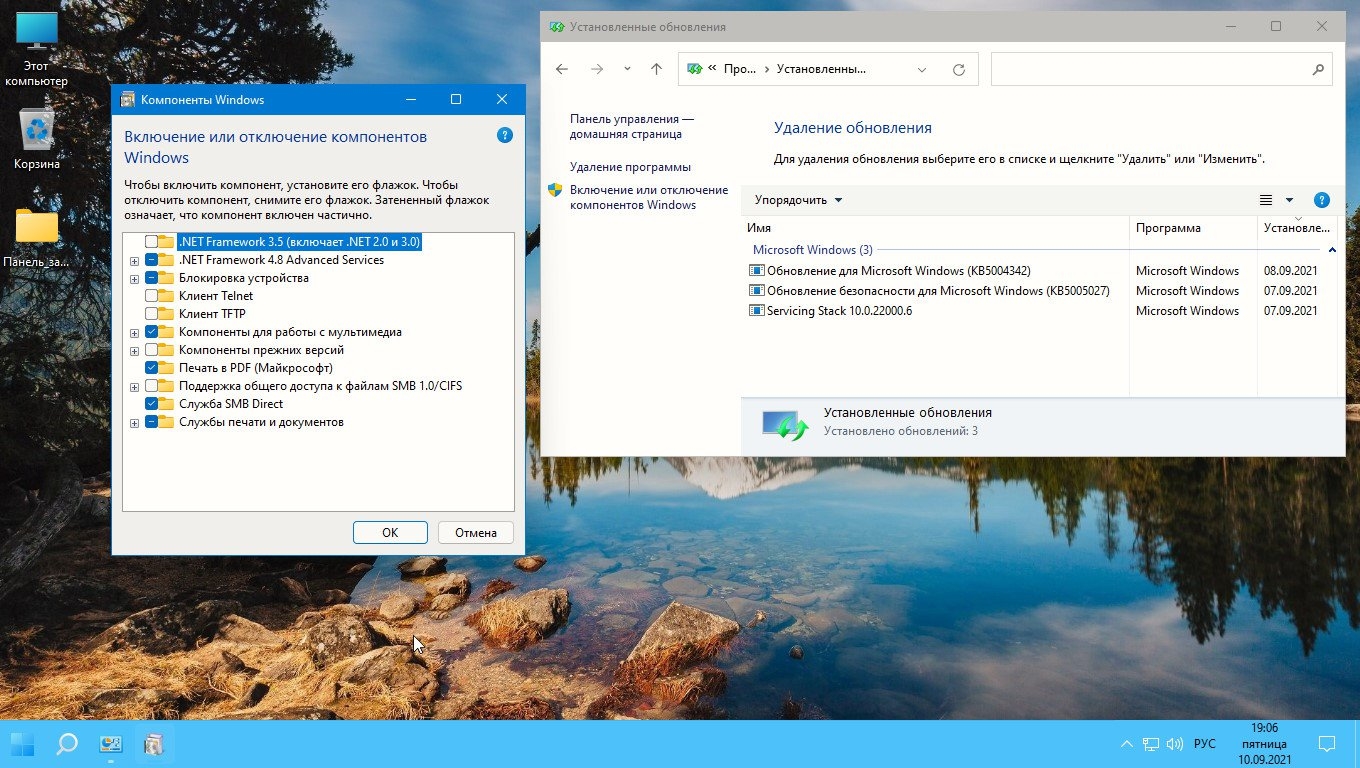Open the Start menu button
1360x768 pixels.
[x=22, y=744]
